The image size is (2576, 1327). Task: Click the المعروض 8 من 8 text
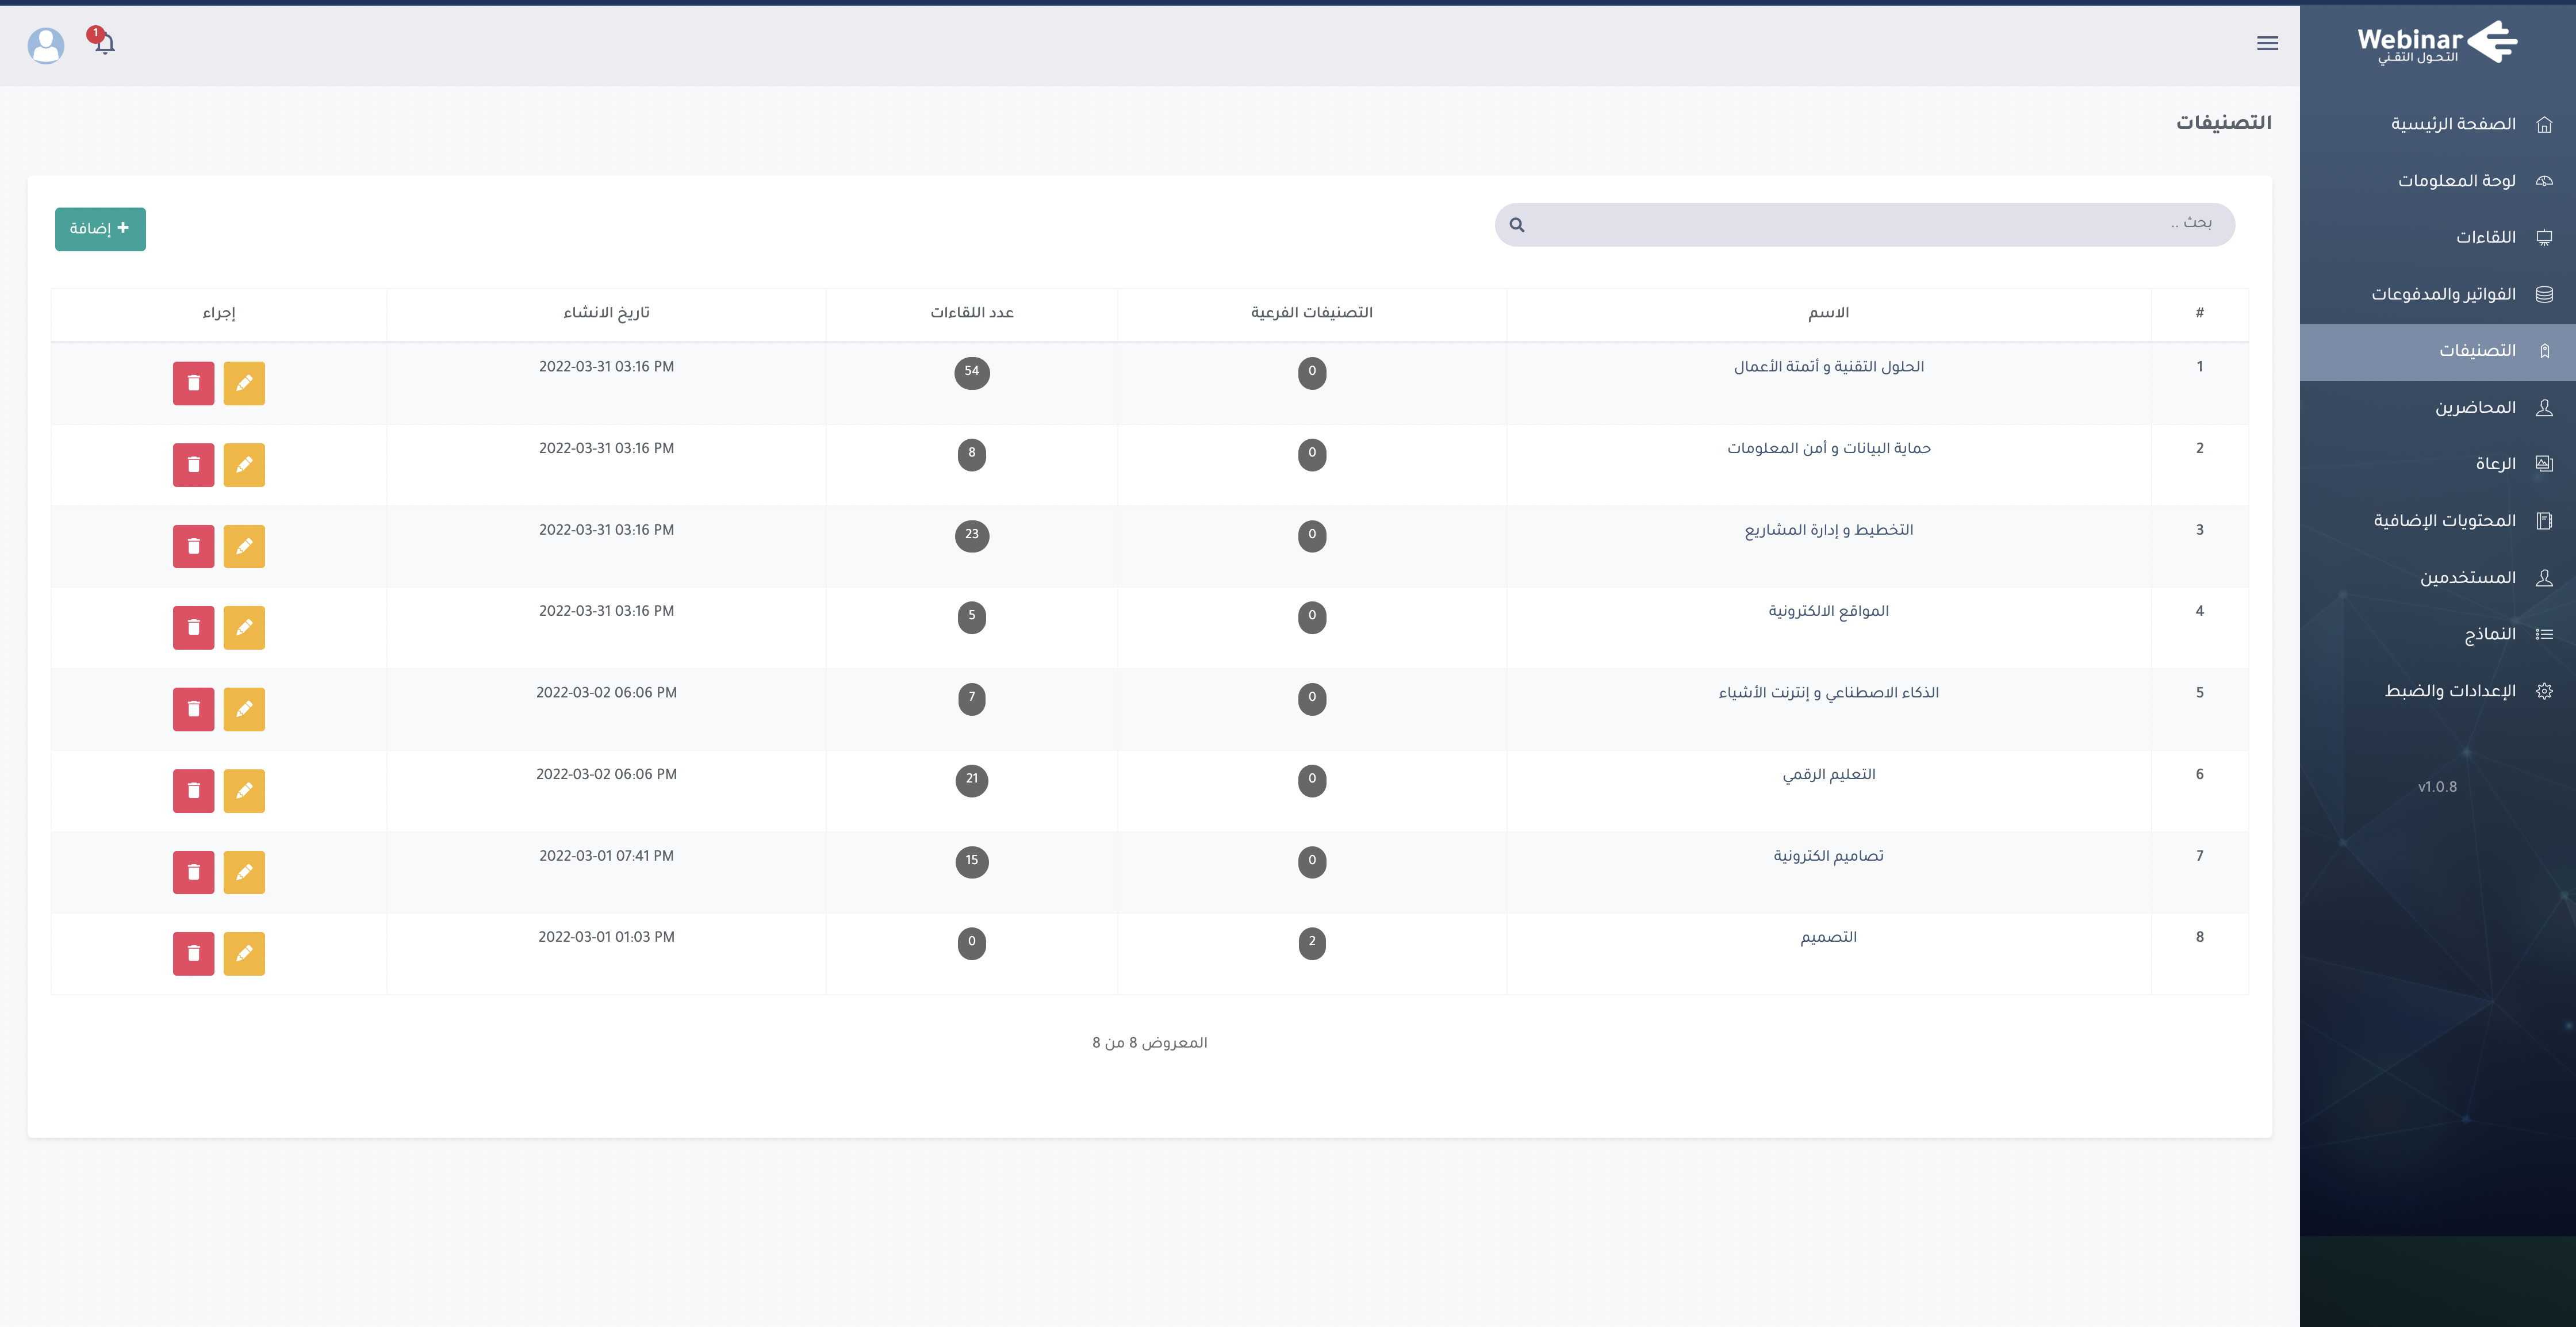(x=1149, y=1043)
